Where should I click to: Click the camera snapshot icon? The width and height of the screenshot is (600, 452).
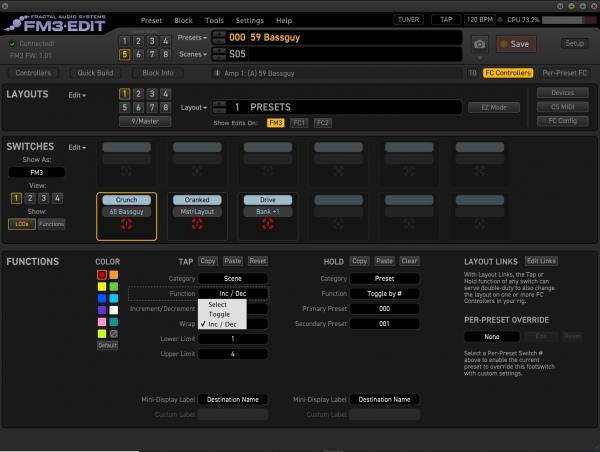tap(479, 44)
